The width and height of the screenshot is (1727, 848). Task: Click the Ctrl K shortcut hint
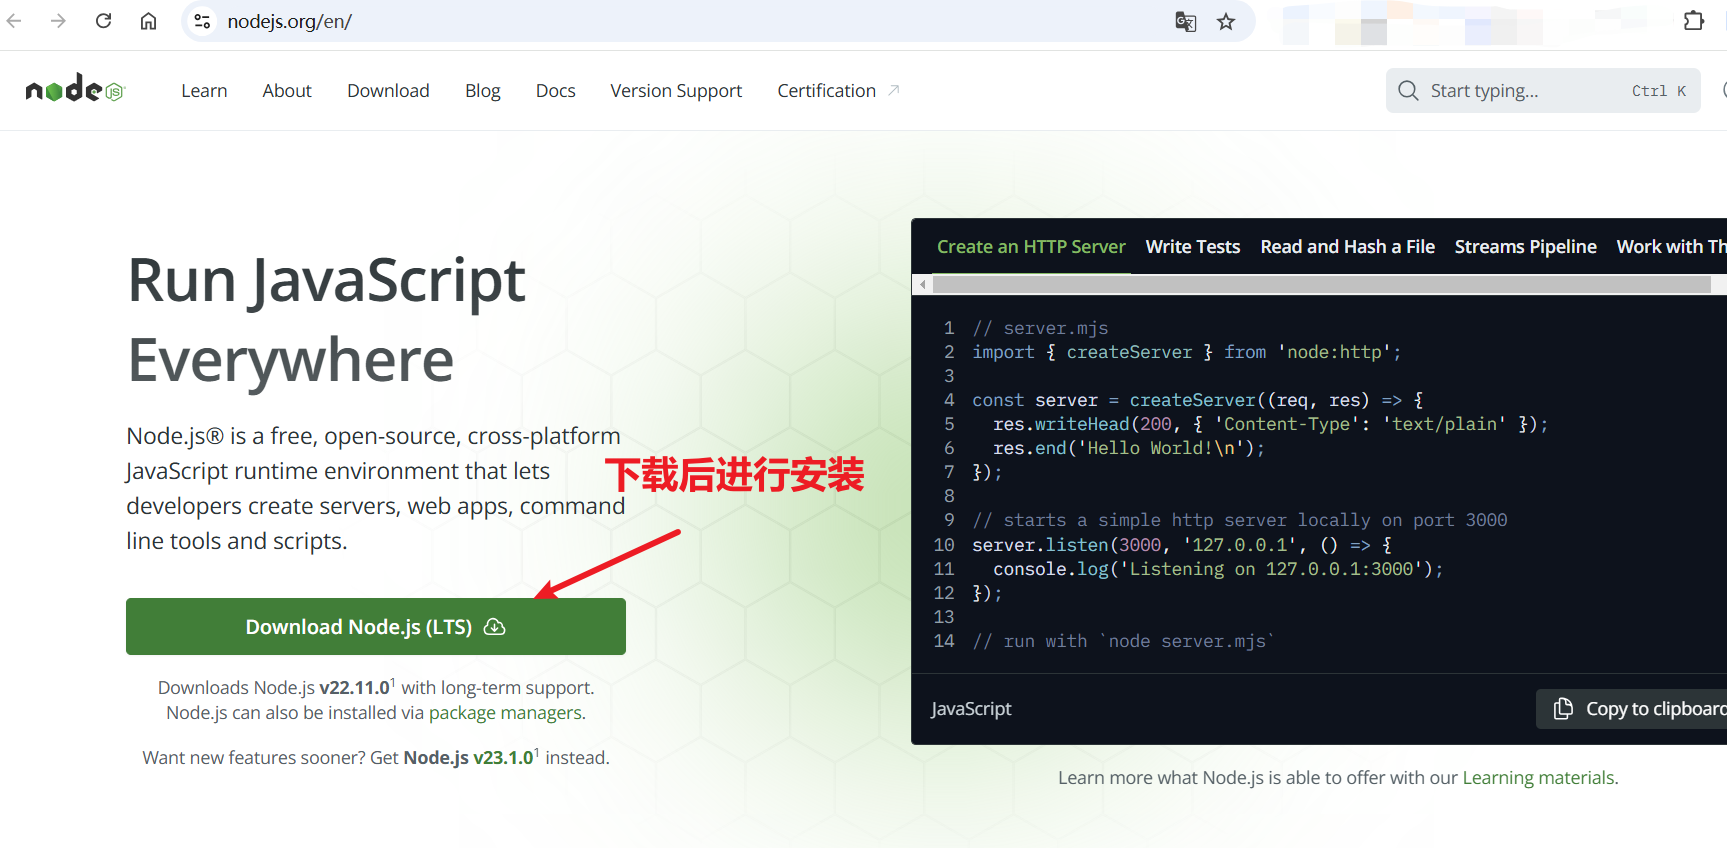[1659, 91]
